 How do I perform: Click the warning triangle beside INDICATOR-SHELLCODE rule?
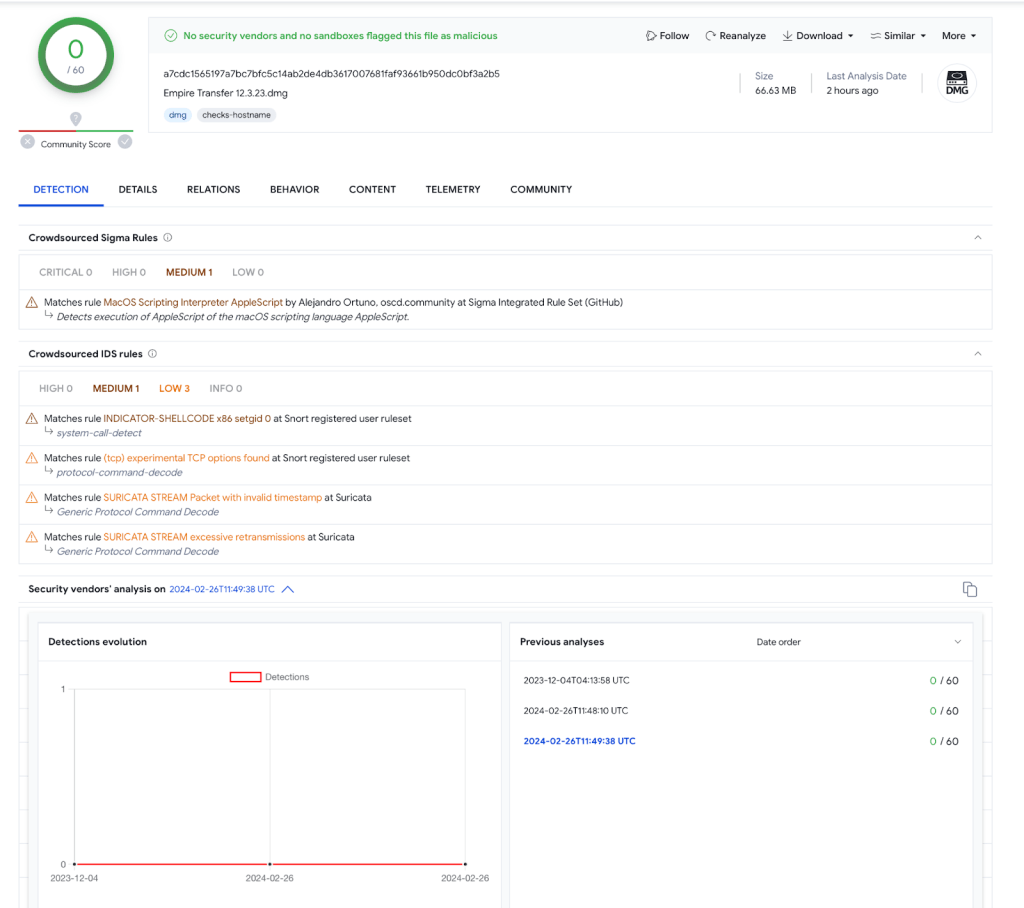point(31,418)
